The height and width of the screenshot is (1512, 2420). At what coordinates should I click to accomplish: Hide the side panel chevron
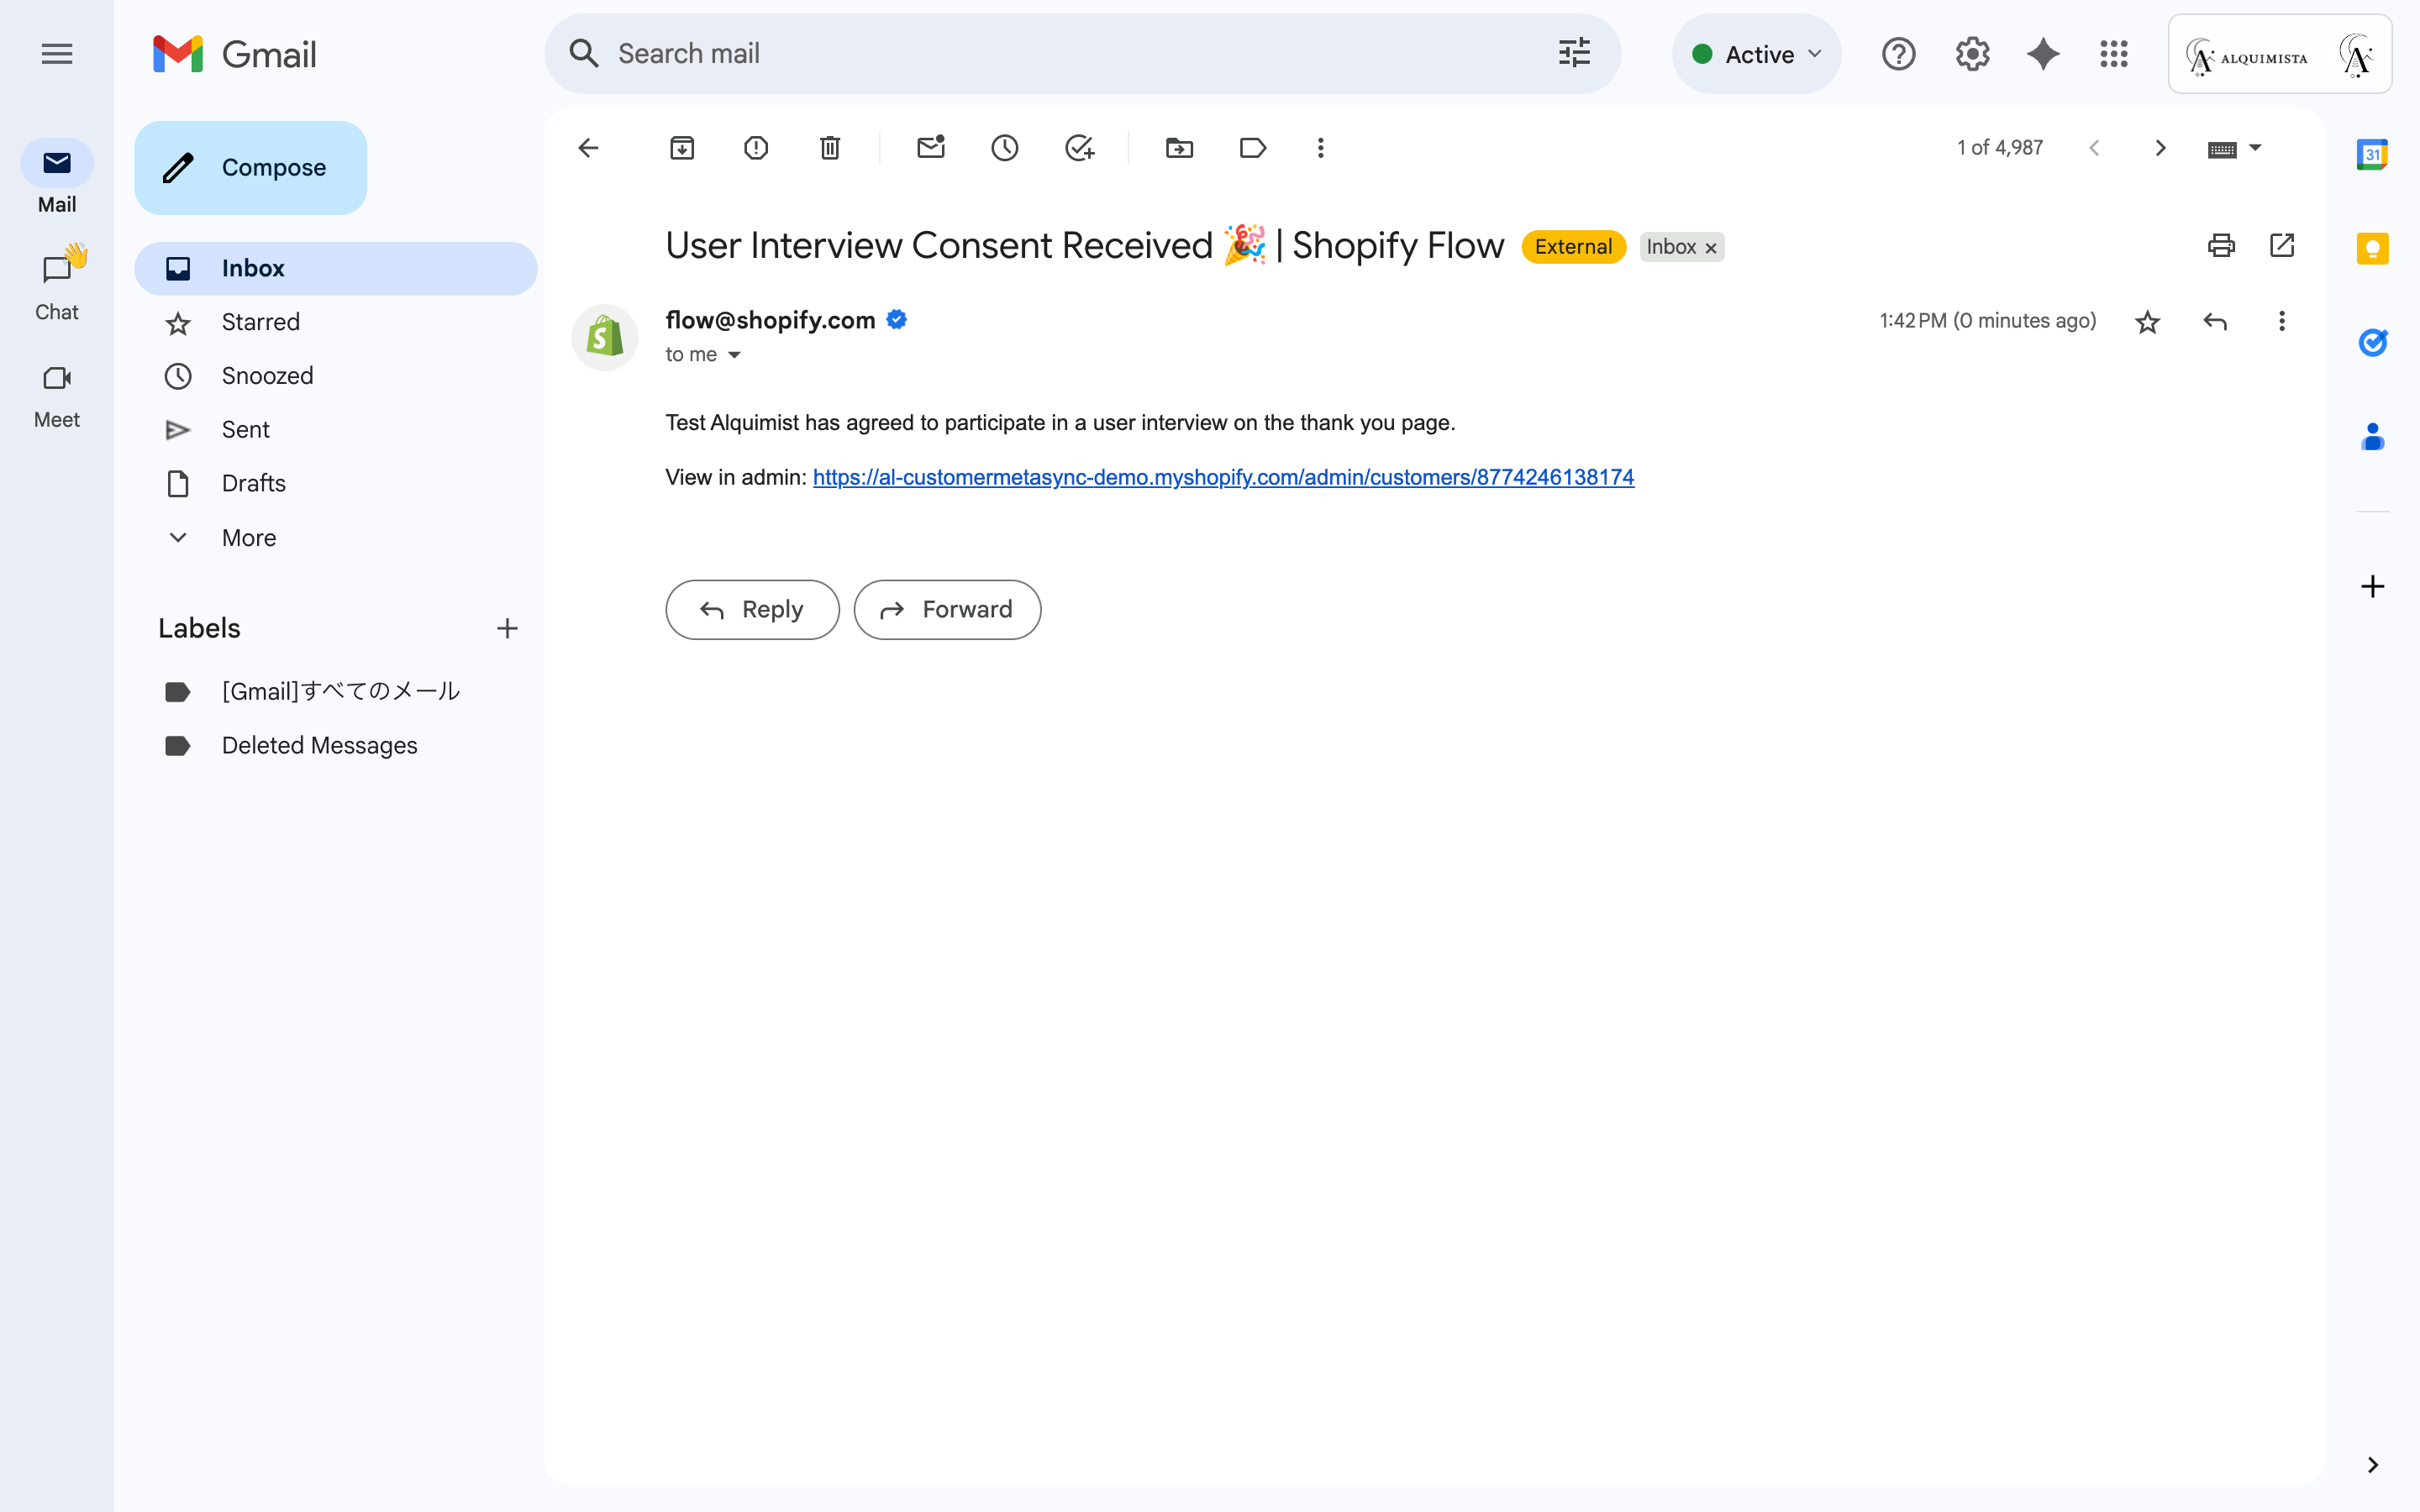2372,1465
